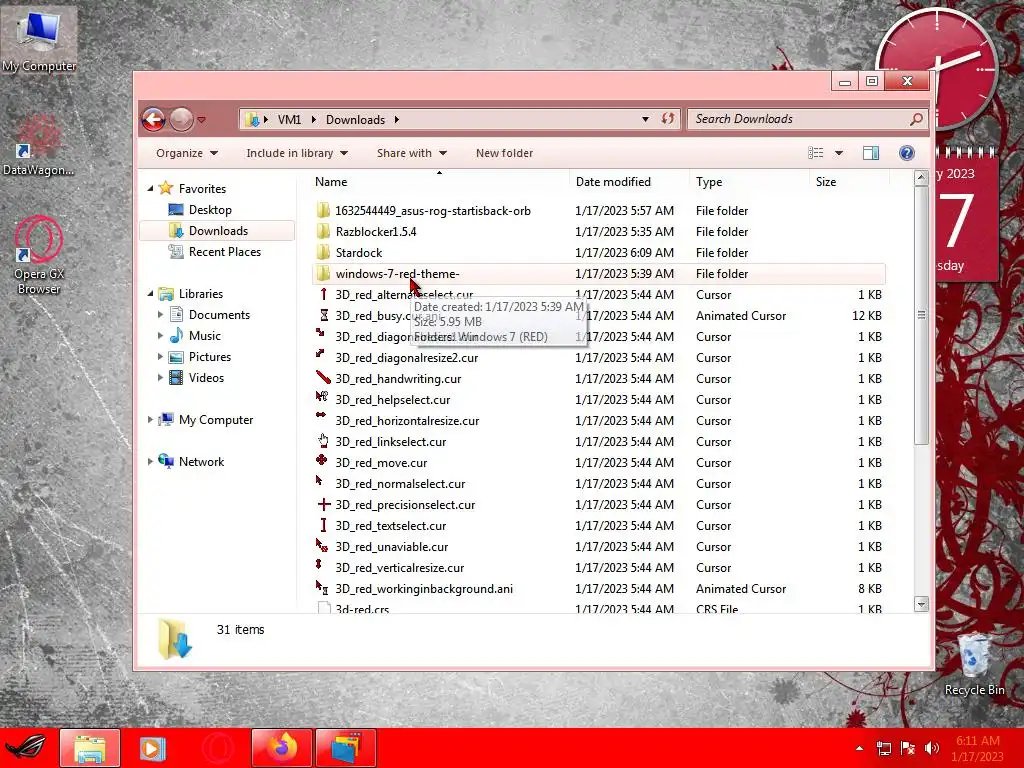Click the volume speaker tray icon
Viewport: 1024px width, 768px height.
tap(932, 748)
